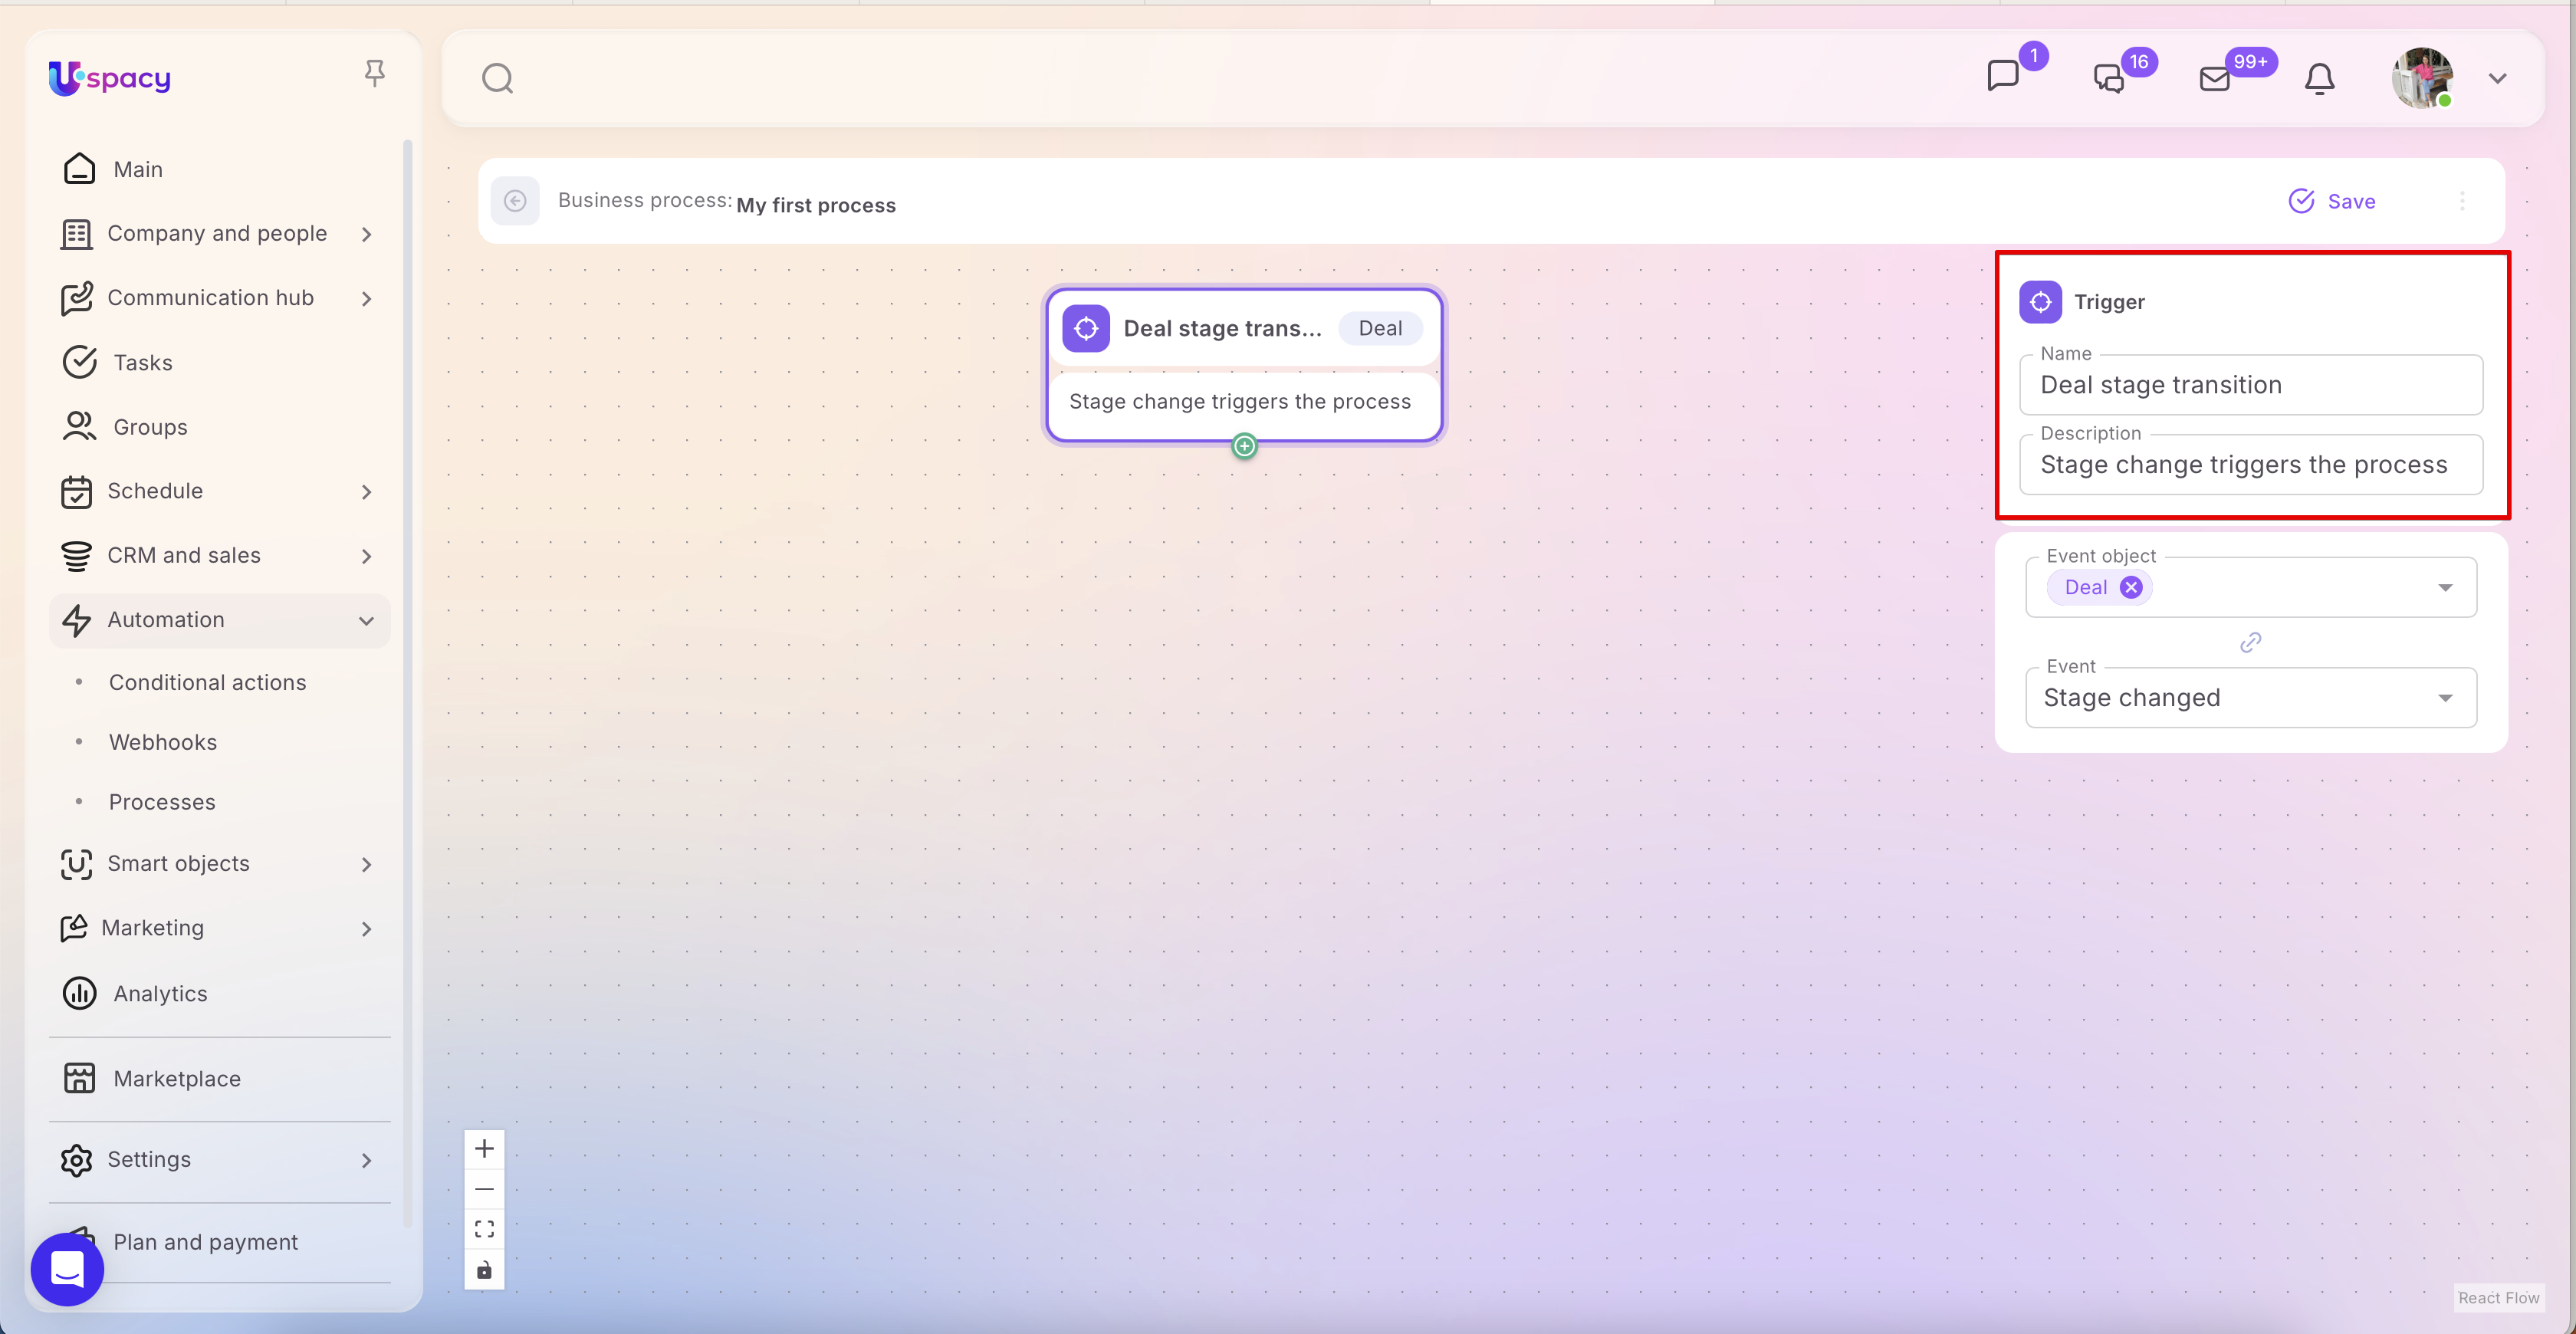Click the back arrow beside Business process
The width and height of the screenshot is (2576, 1334).
click(x=515, y=201)
